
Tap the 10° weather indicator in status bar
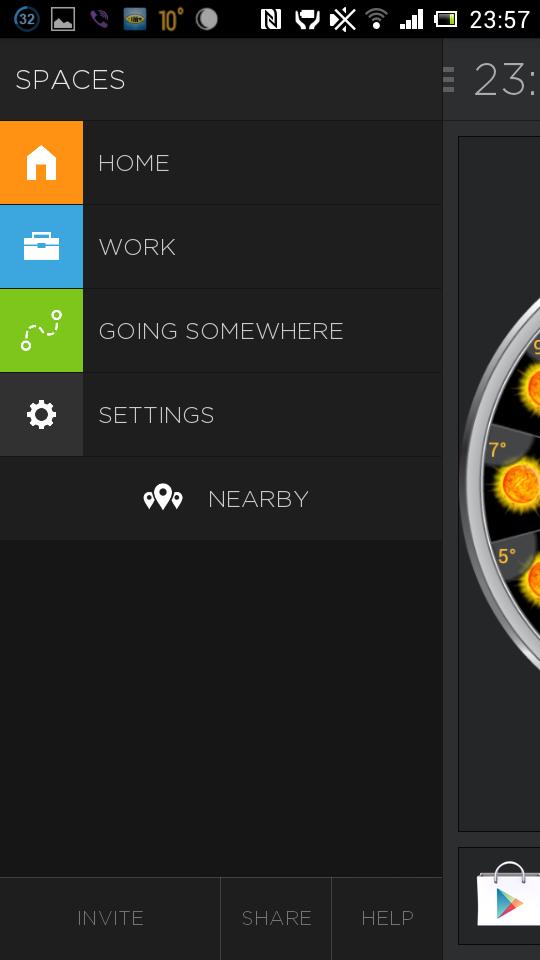click(171, 20)
